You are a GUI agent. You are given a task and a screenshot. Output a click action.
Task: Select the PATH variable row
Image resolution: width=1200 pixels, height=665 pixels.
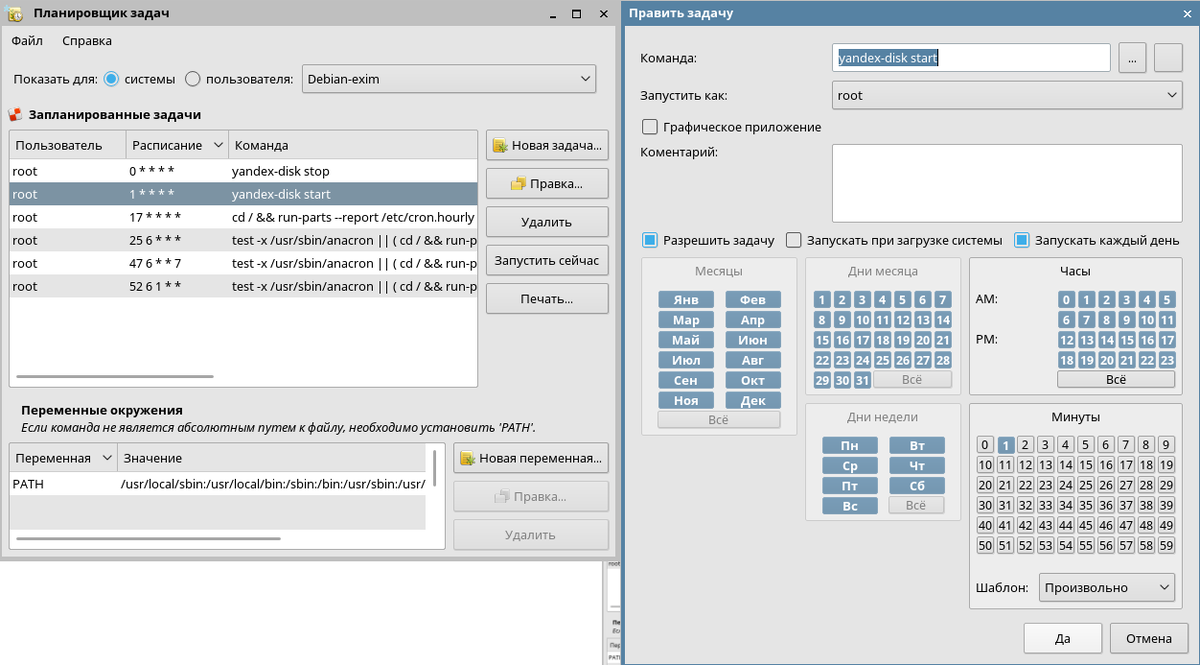coord(218,484)
